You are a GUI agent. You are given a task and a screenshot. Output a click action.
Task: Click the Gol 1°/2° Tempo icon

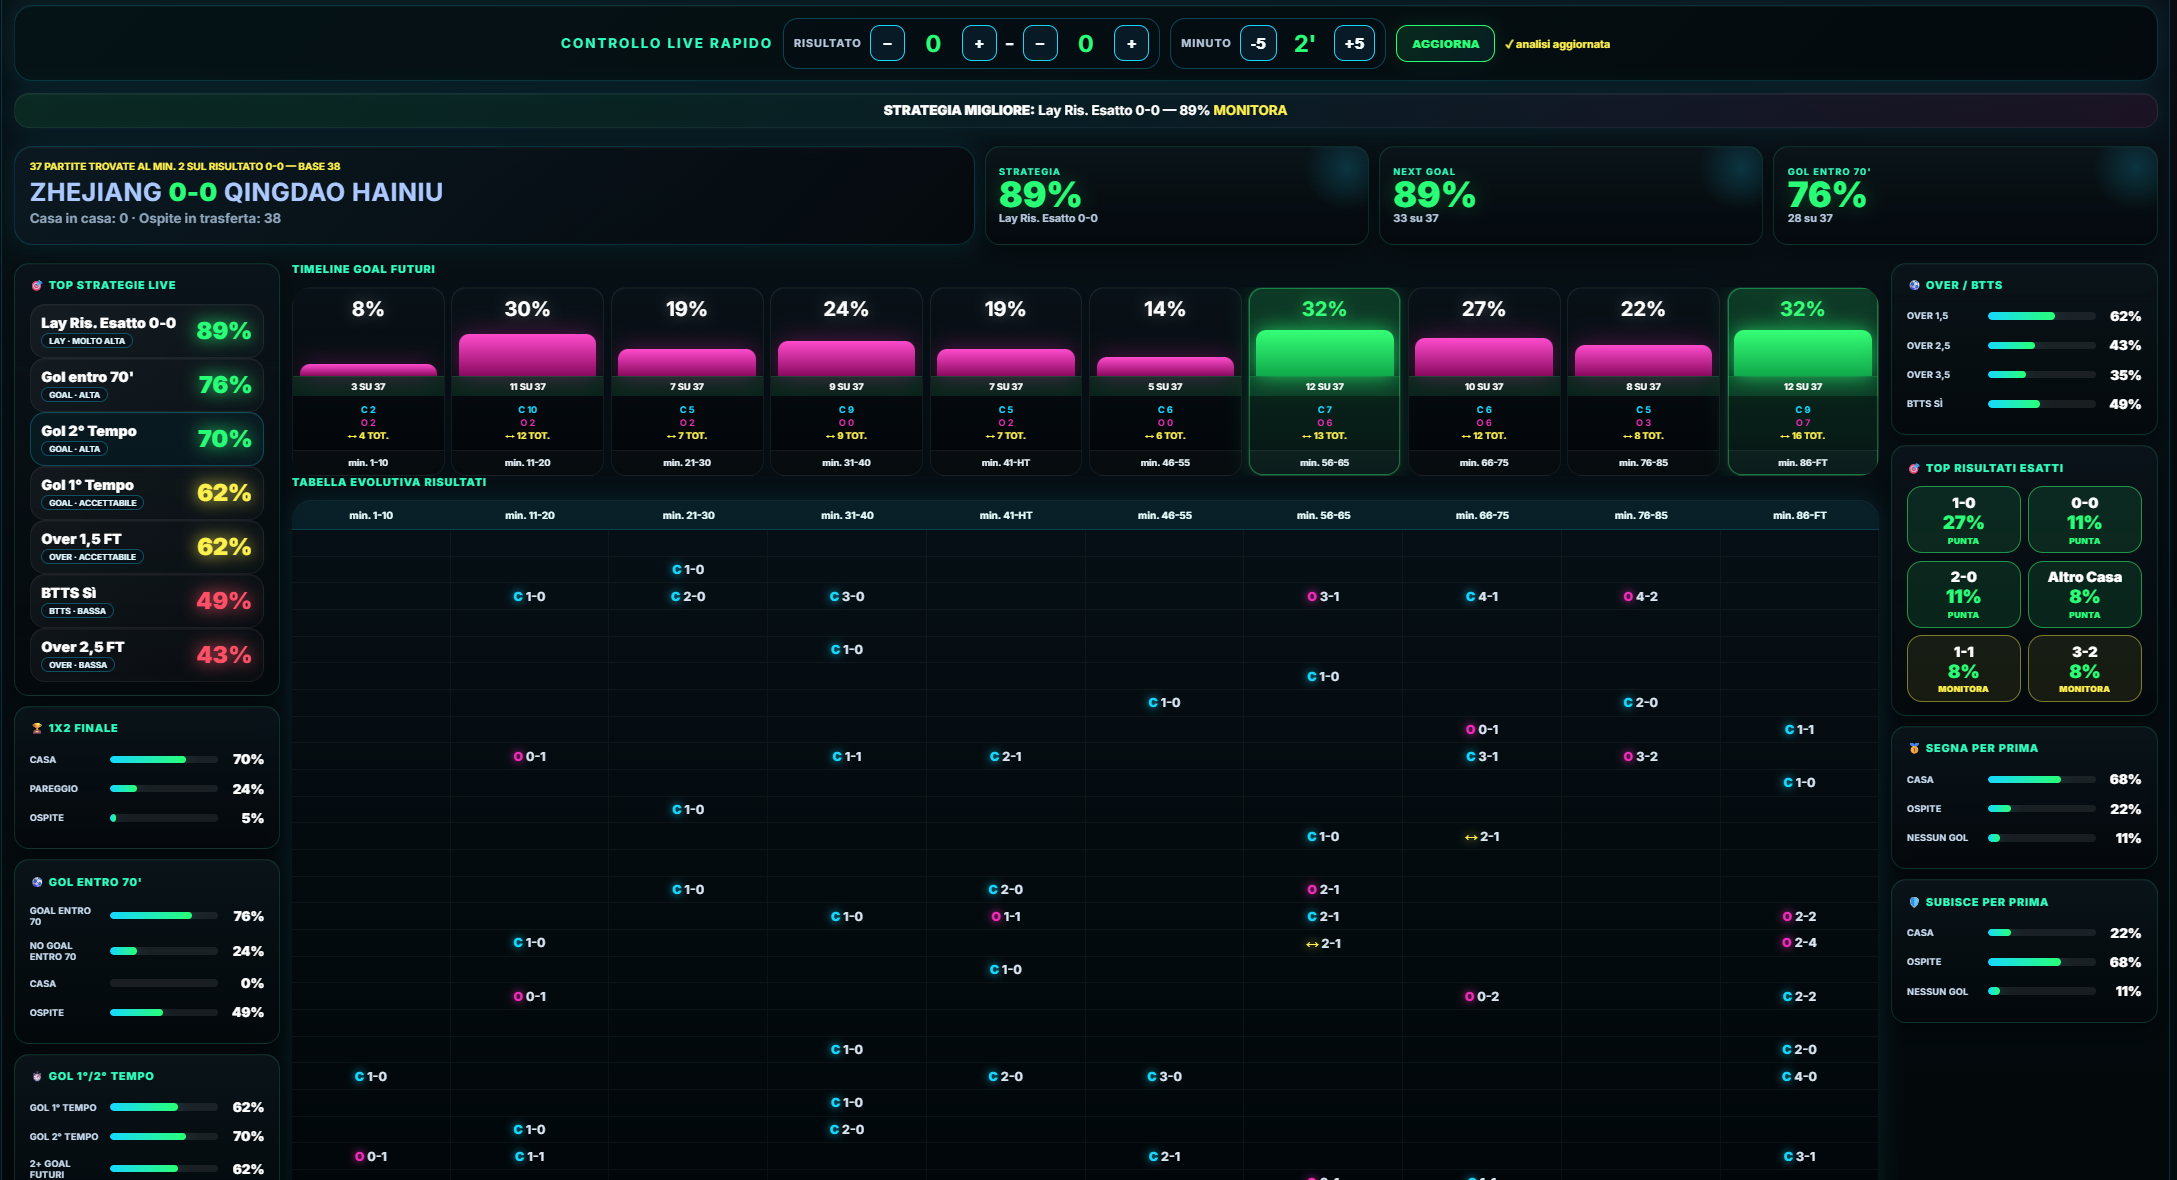[37, 1077]
